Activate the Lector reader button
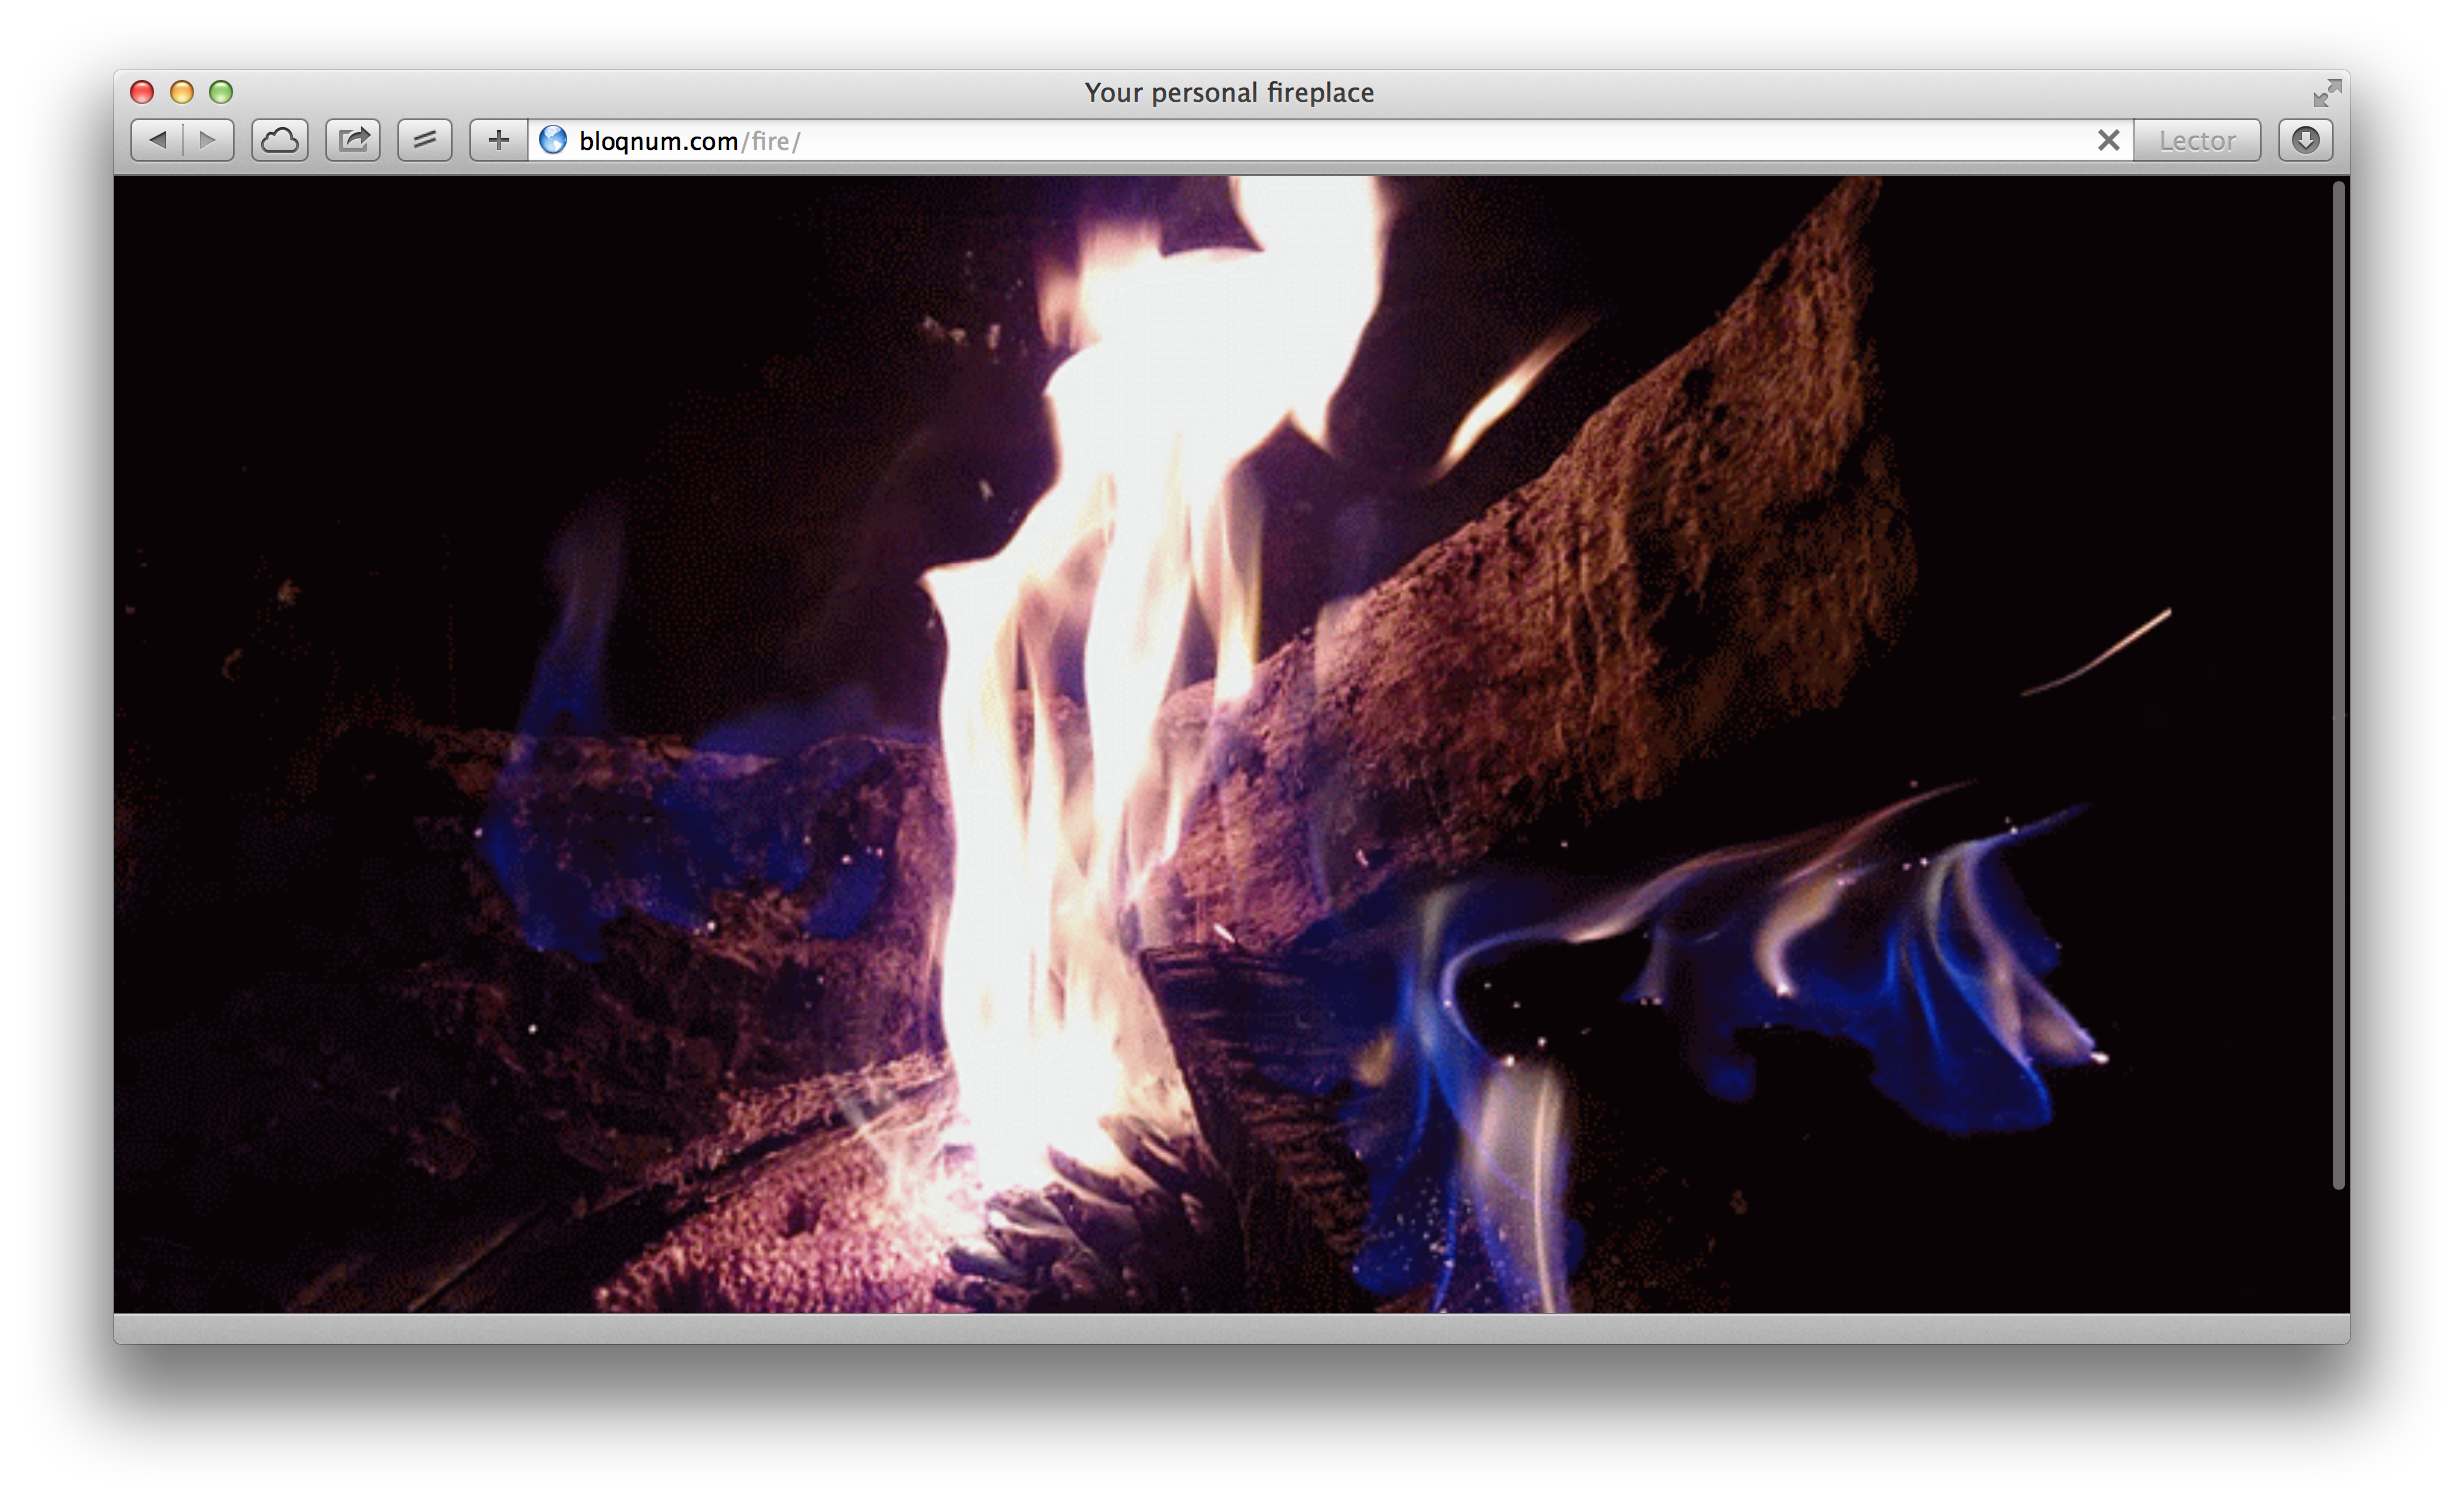The height and width of the screenshot is (1502, 2464). (x=2197, y=140)
